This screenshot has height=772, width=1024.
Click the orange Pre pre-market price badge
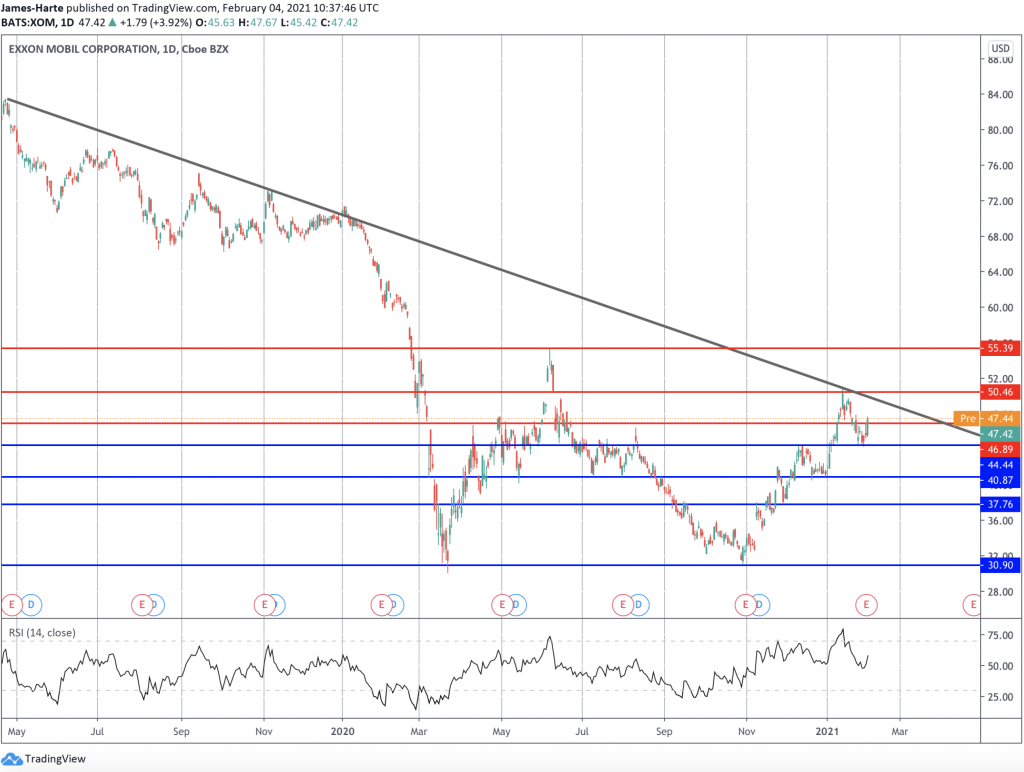[x=965, y=418]
